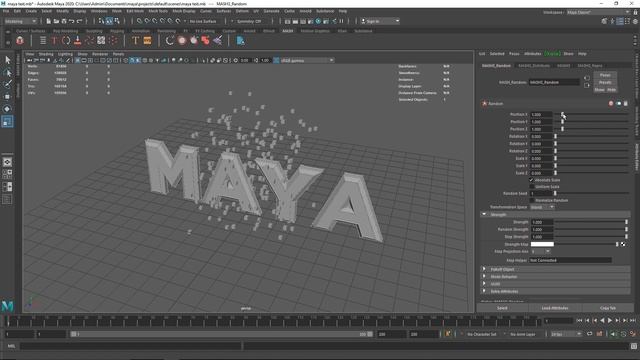Click the Random Seed slider
The height and width of the screenshot is (360, 640).
click(591, 193)
